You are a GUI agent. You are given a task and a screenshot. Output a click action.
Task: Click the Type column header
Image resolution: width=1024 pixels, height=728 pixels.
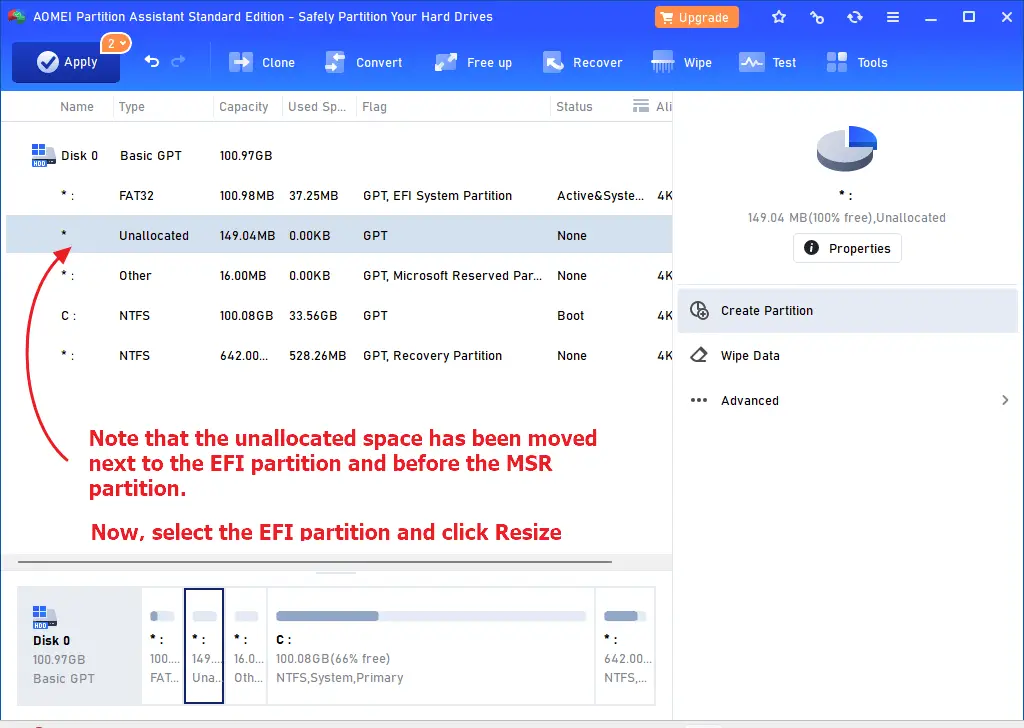(131, 106)
